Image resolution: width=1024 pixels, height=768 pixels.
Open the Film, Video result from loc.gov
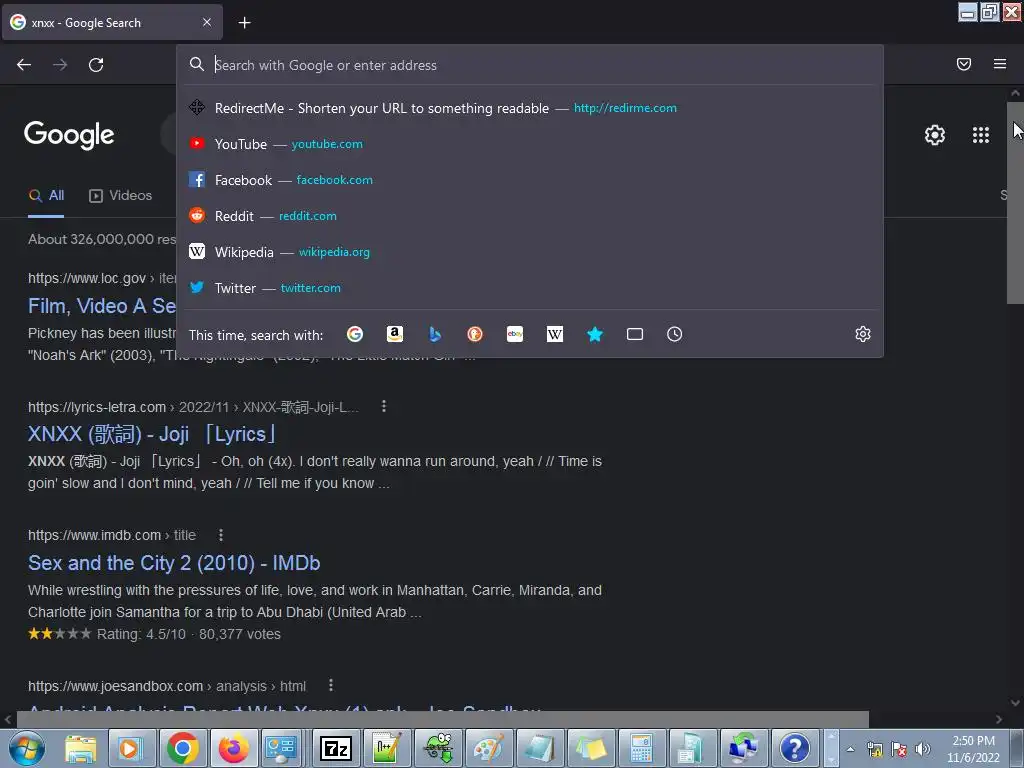tap(101, 306)
